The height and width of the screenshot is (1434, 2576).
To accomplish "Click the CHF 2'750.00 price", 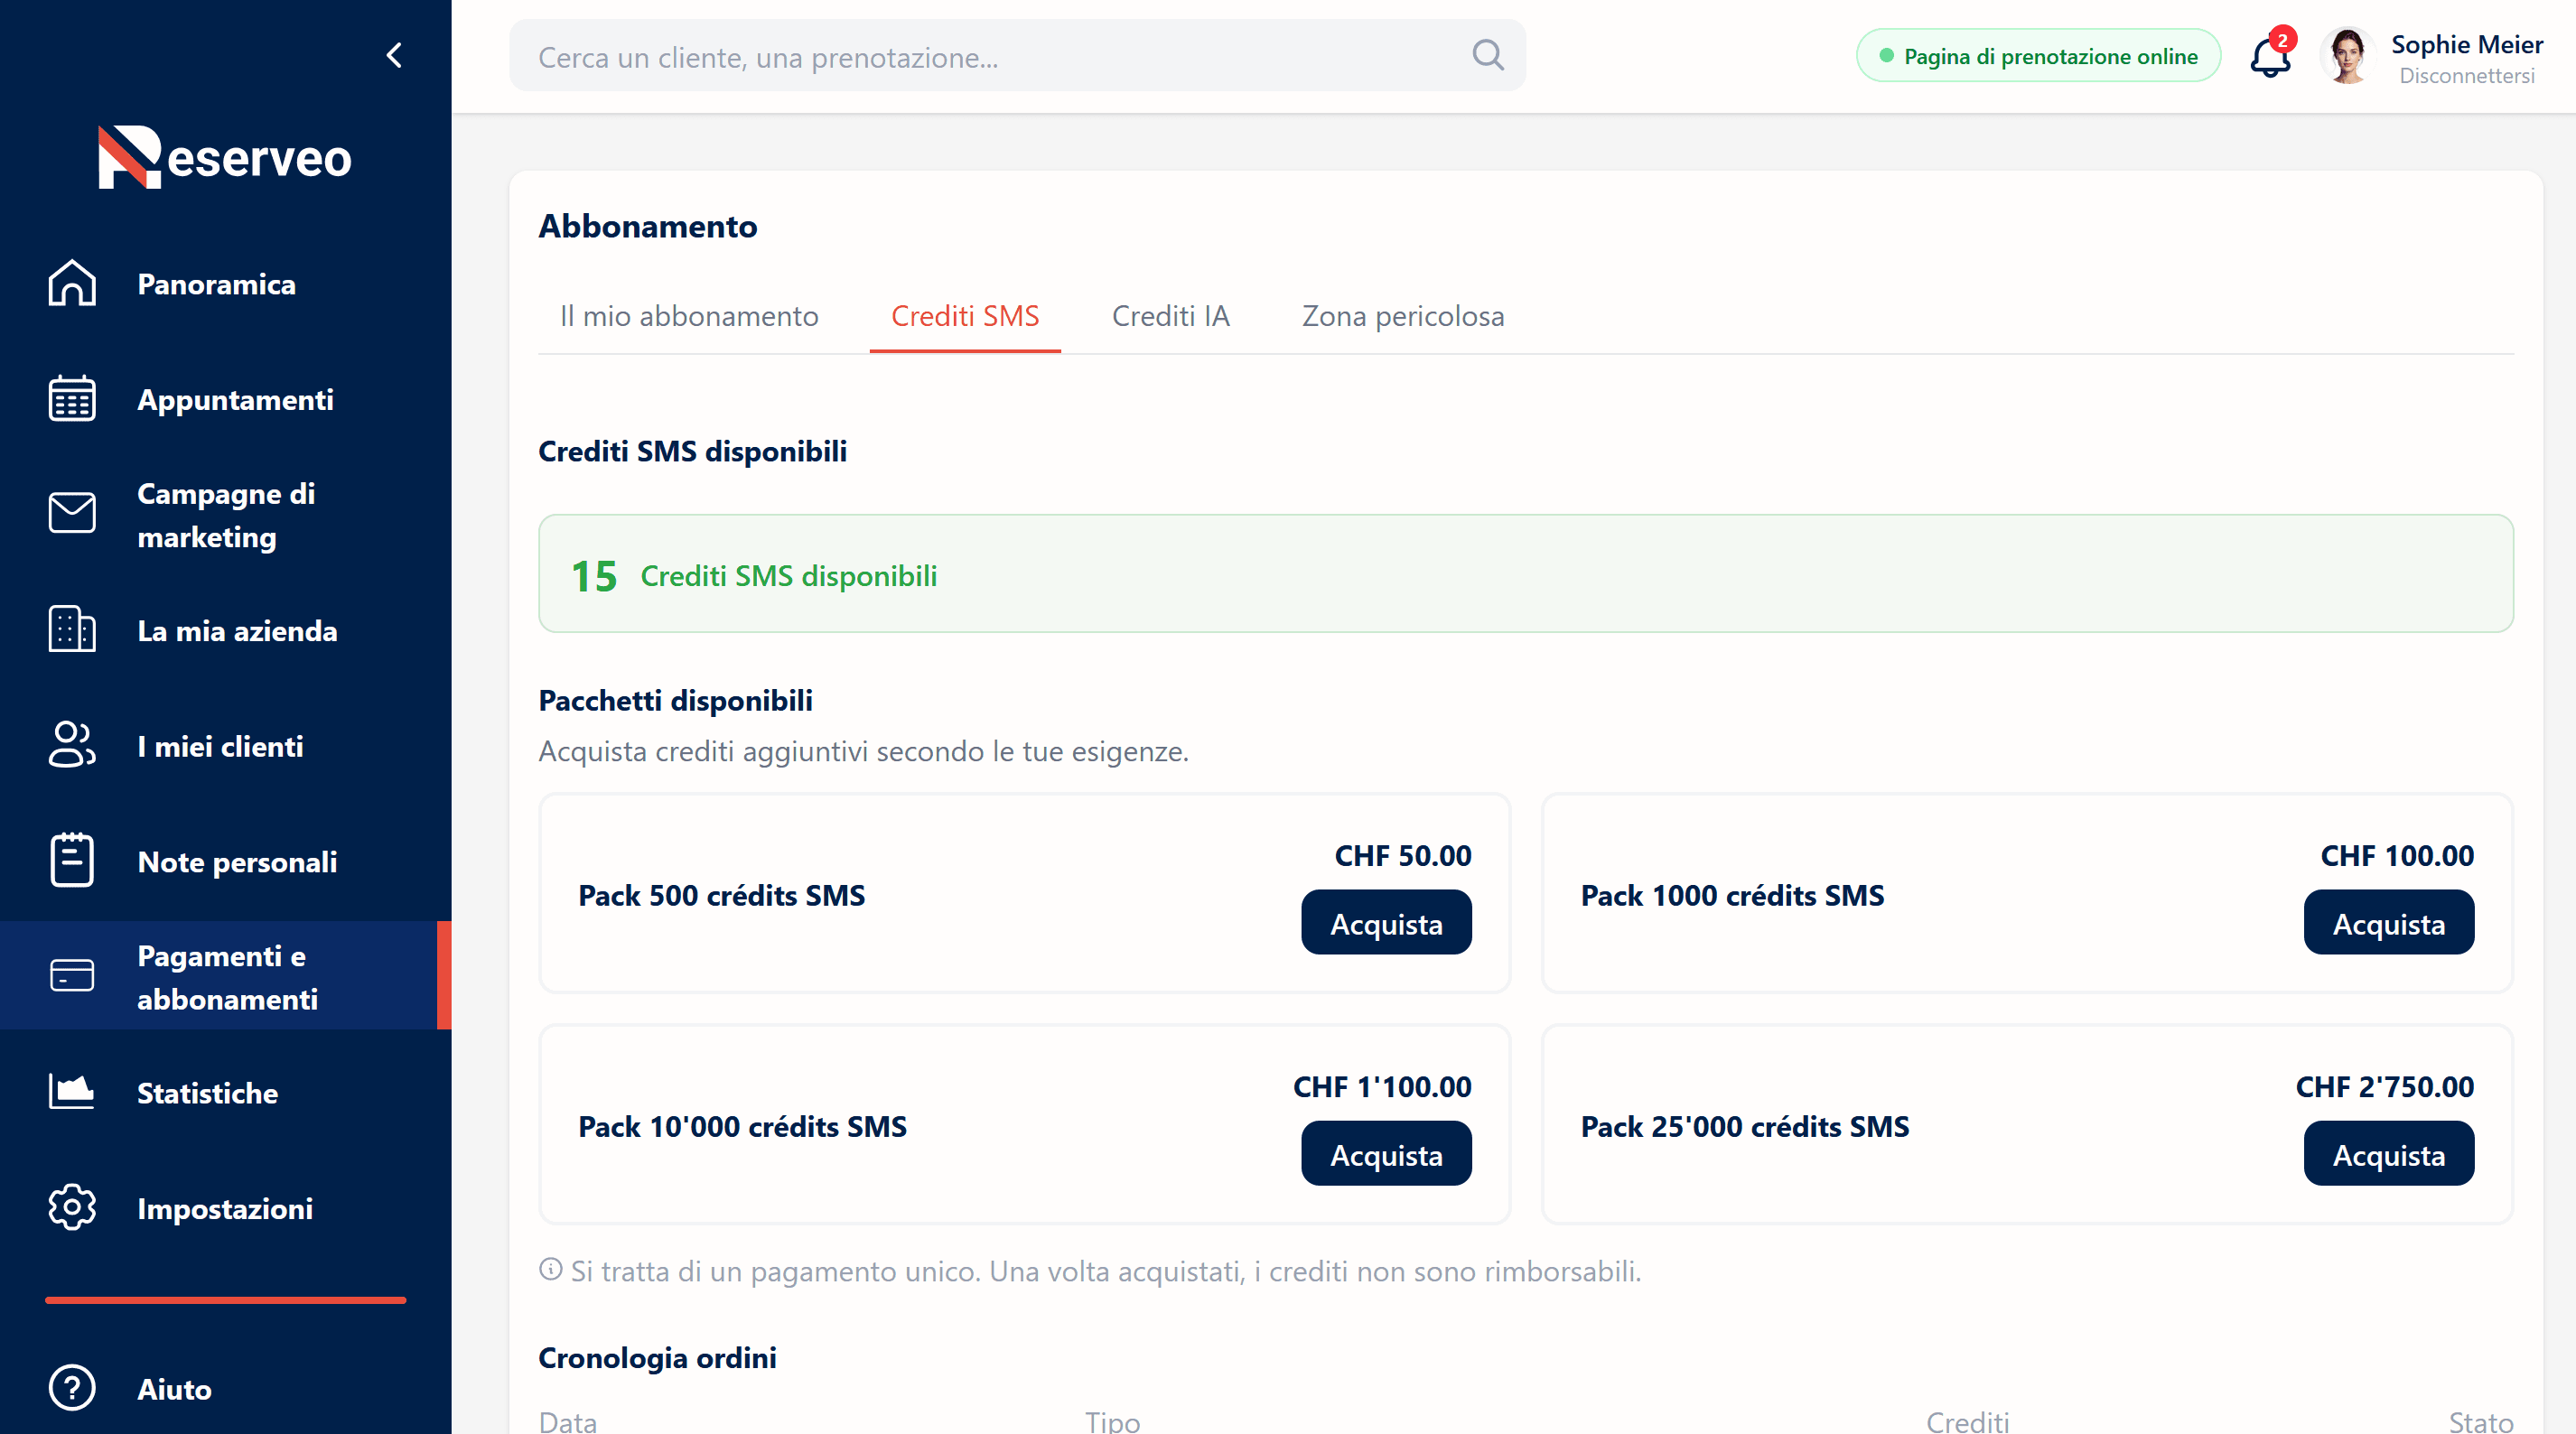I will [2385, 1086].
